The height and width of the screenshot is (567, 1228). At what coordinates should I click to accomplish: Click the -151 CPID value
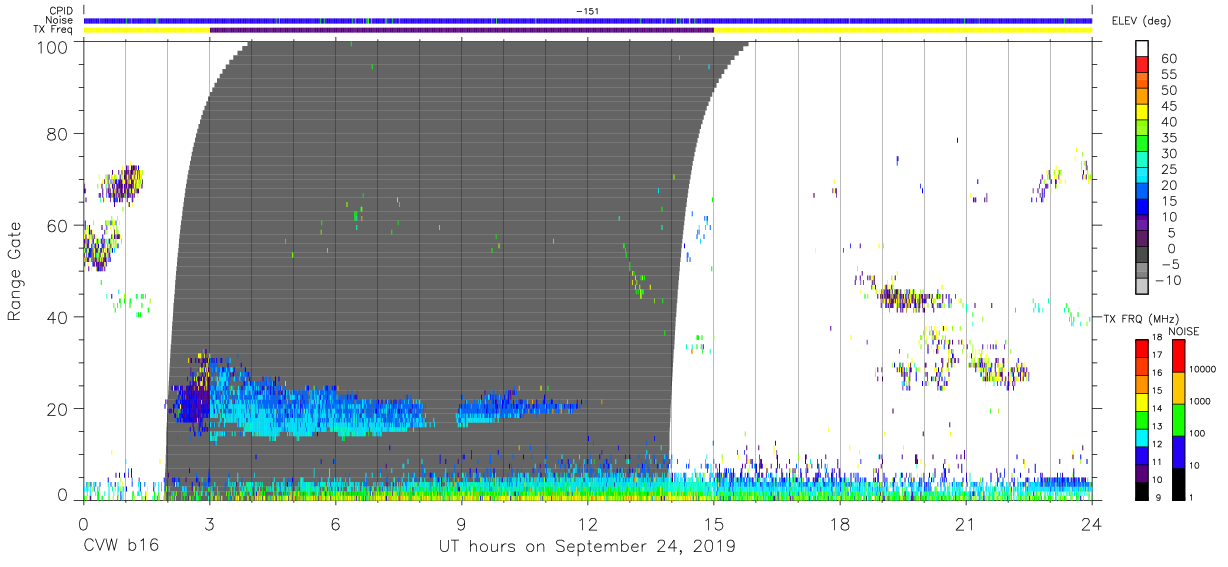coord(587,11)
